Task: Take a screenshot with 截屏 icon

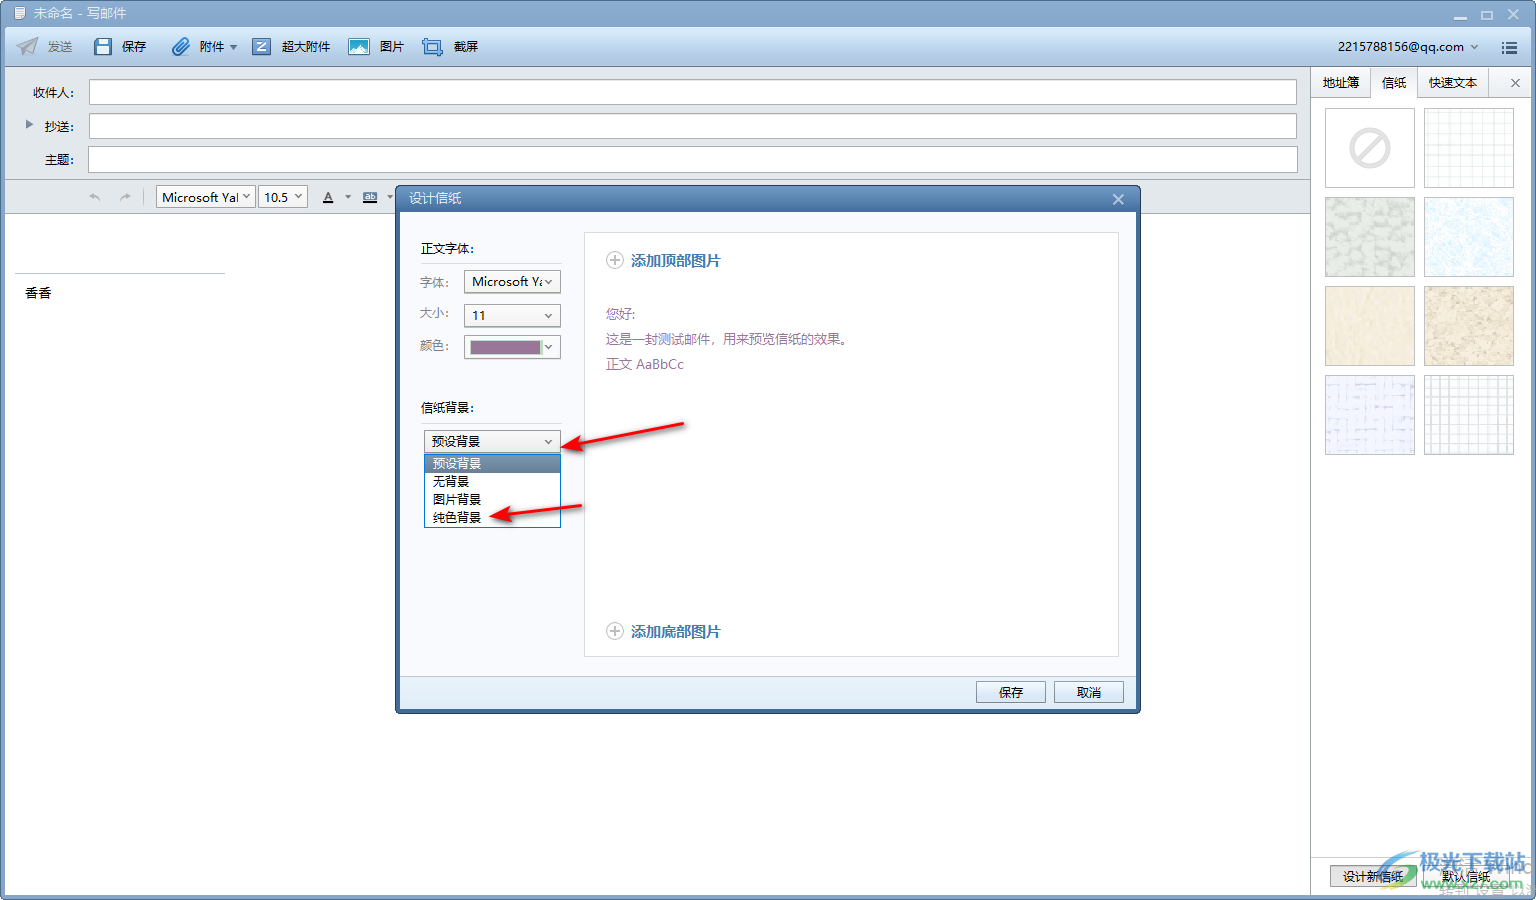Action: point(432,46)
